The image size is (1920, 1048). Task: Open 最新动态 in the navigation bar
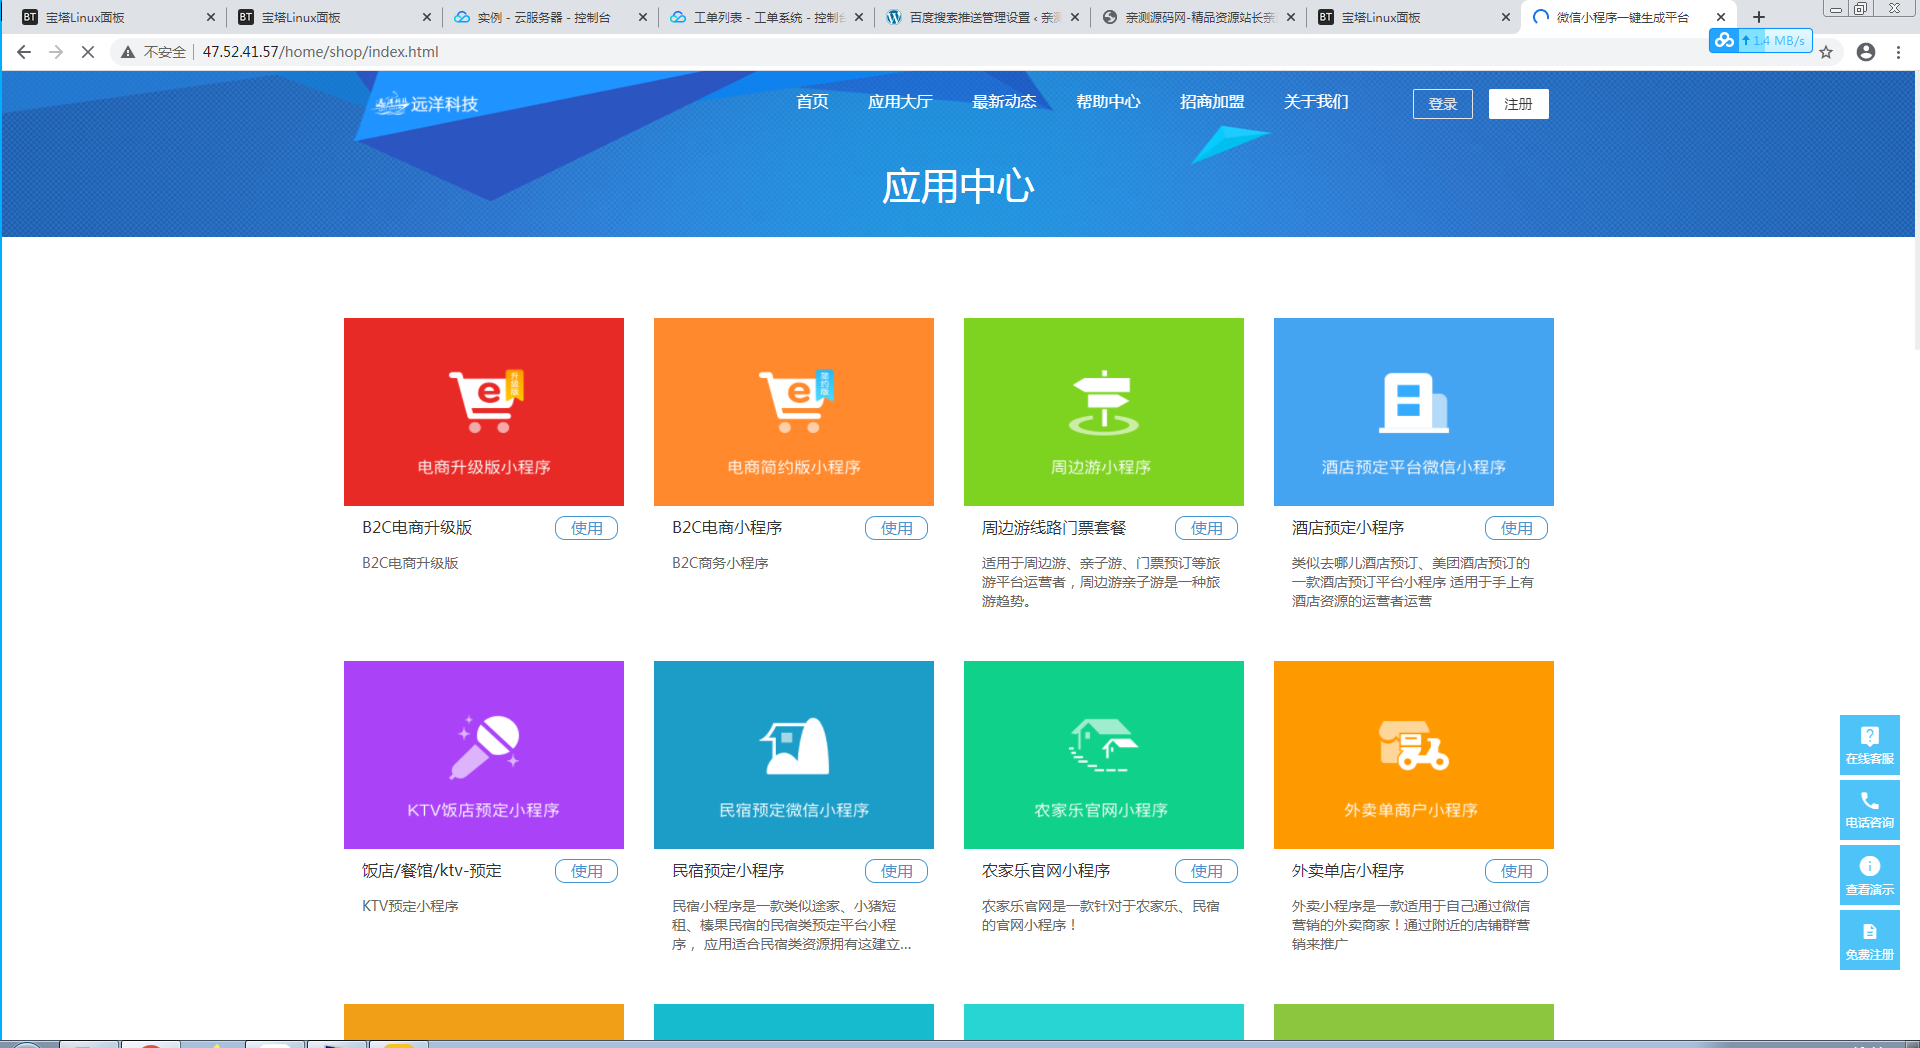1004,102
